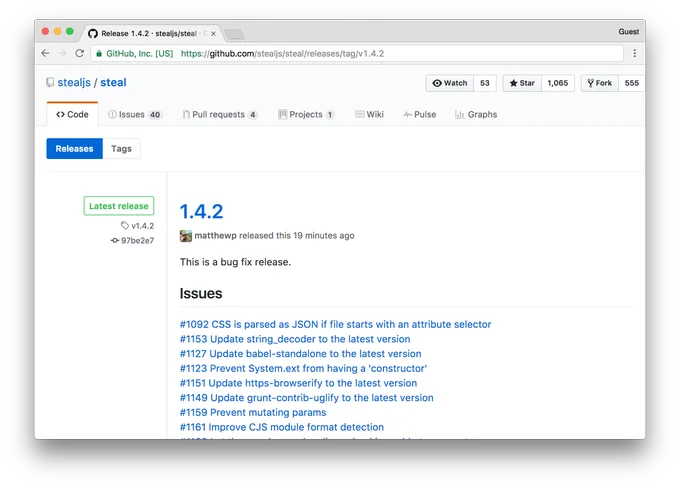Open Chrome three-dot menu

(x=634, y=53)
